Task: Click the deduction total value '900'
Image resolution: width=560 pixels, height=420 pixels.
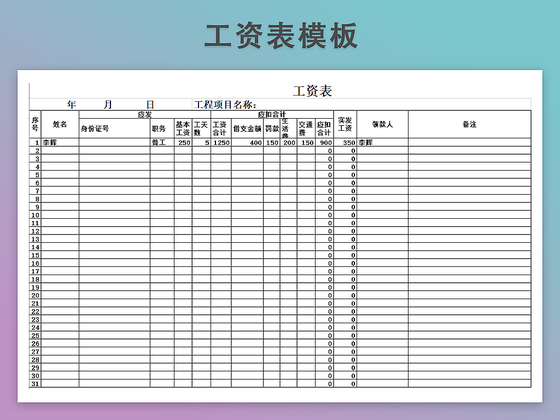Action: click(x=326, y=143)
